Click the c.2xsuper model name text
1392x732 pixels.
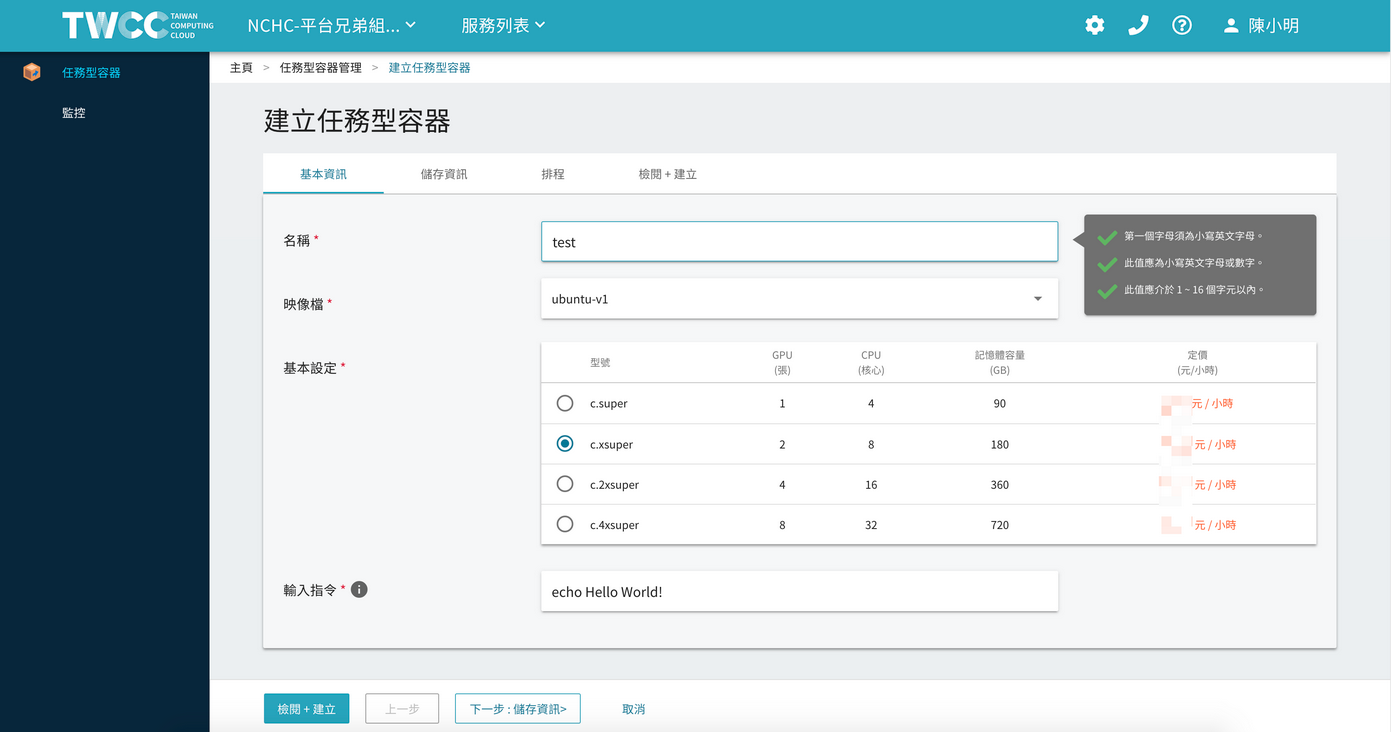[614, 485]
